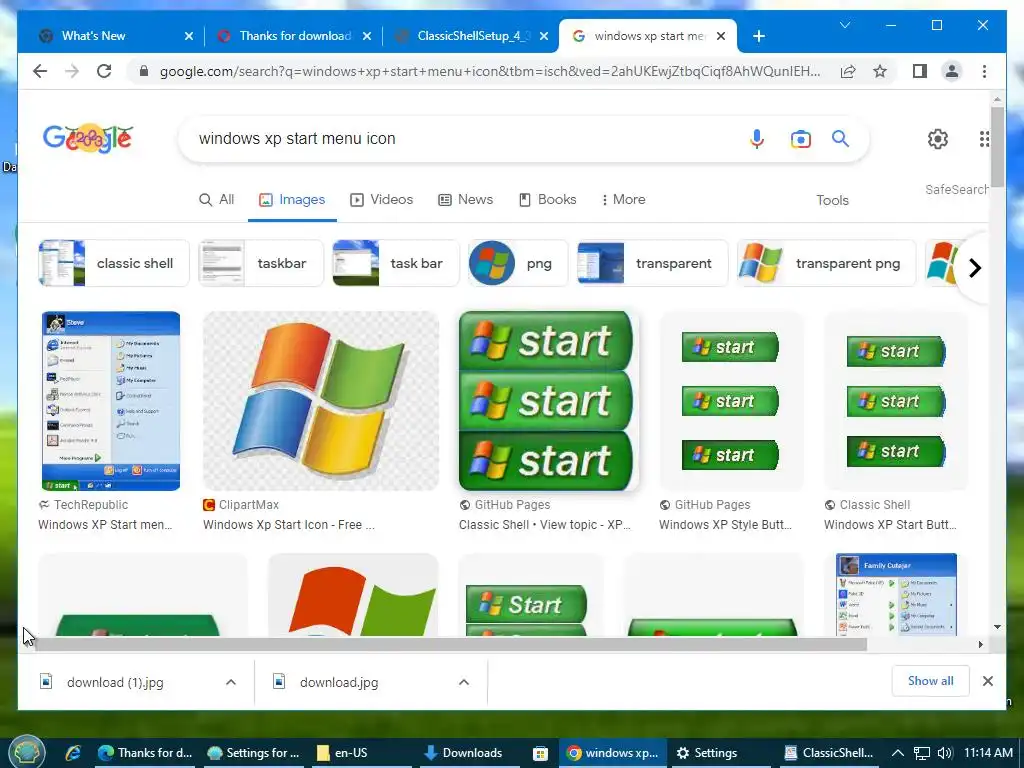Screen dimensions: 1024x768
Task: Open the TechRepublic start menu thumbnail
Action: (x=110, y=400)
